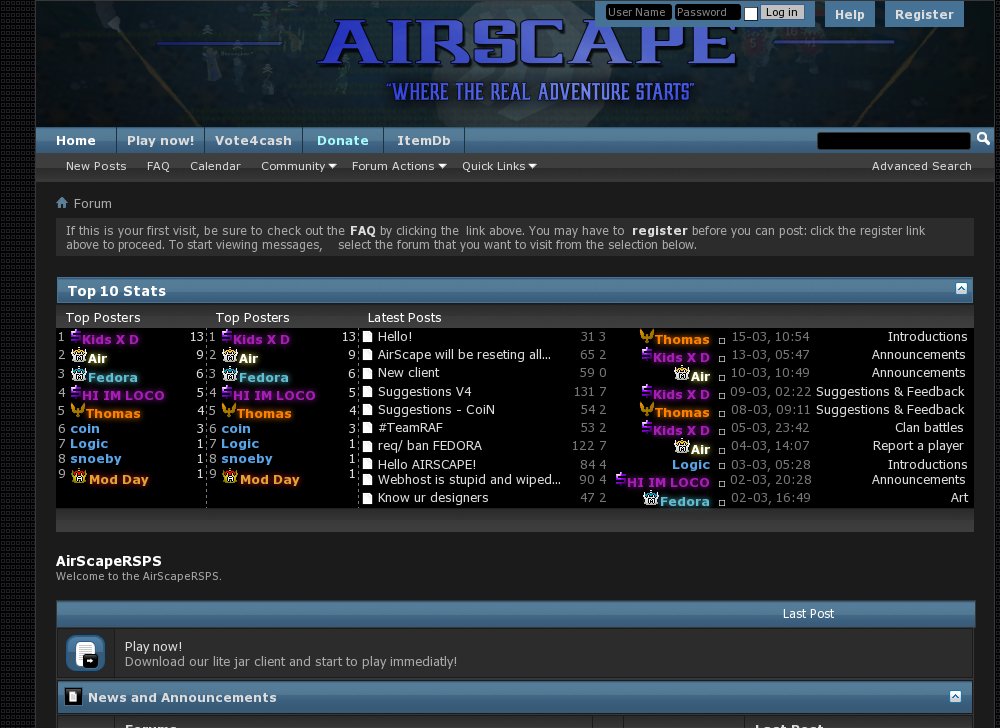This screenshot has width=1000, height=728.
Task: Open the Advanced Search link
Action: point(921,166)
